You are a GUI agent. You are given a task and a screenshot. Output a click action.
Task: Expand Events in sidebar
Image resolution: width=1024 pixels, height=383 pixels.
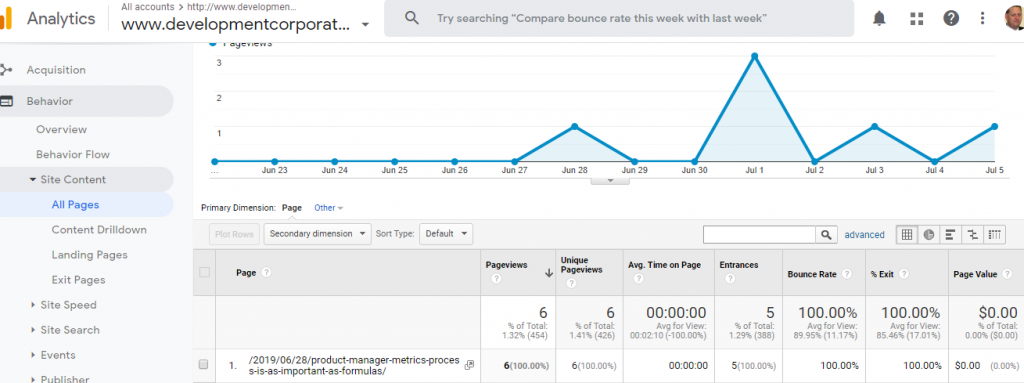(33, 356)
